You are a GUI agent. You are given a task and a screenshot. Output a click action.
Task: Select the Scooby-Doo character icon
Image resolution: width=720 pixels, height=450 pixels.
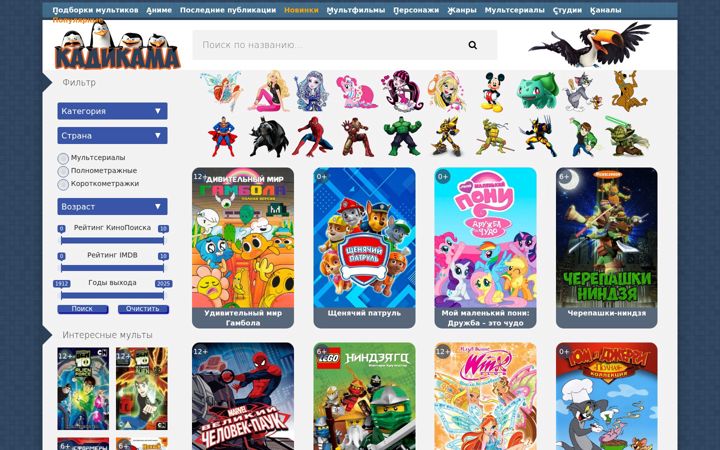point(629,91)
